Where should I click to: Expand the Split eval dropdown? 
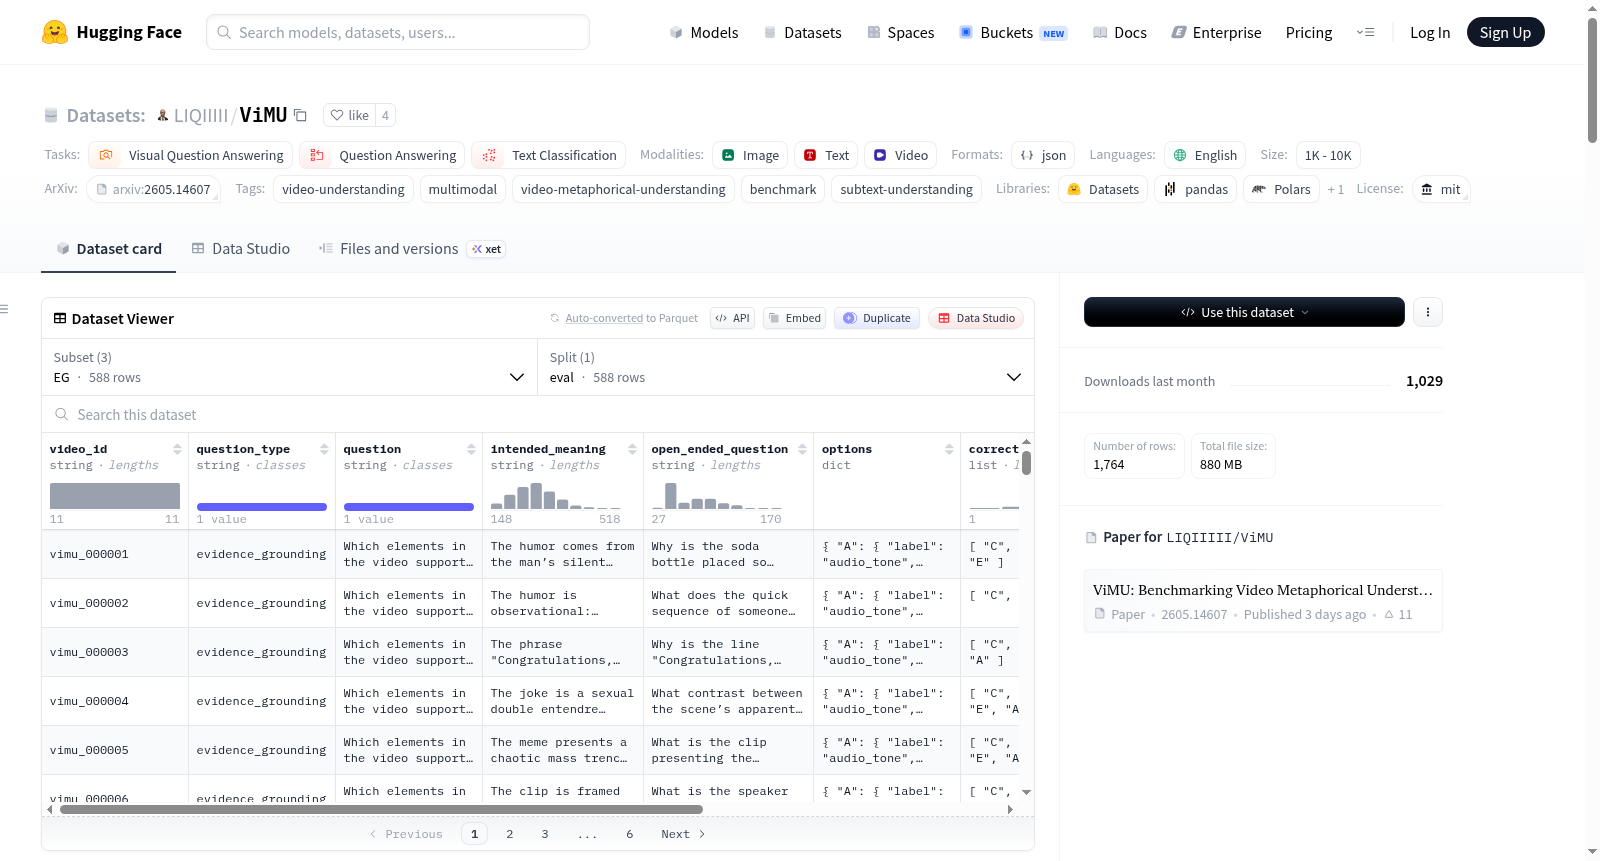point(786,367)
